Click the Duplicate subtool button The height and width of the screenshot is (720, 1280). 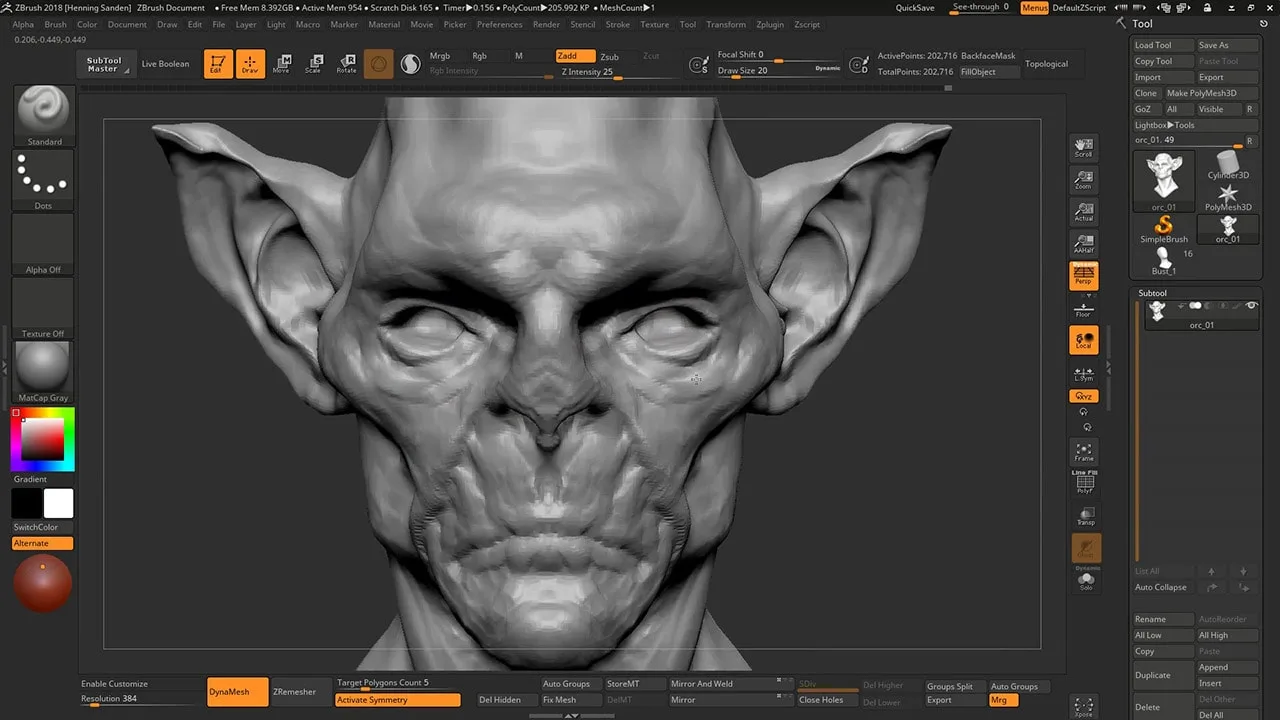pyautogui.click(x=1164, y=675)
